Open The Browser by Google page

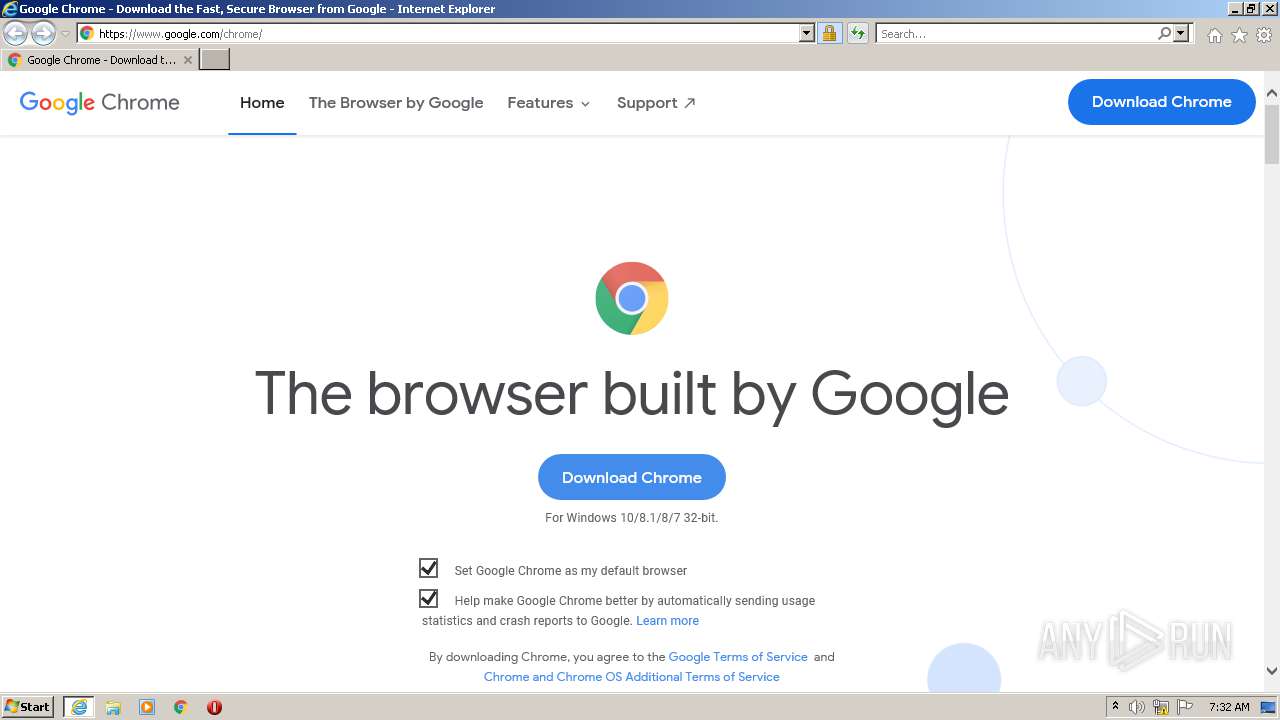[x=396, y=102]
